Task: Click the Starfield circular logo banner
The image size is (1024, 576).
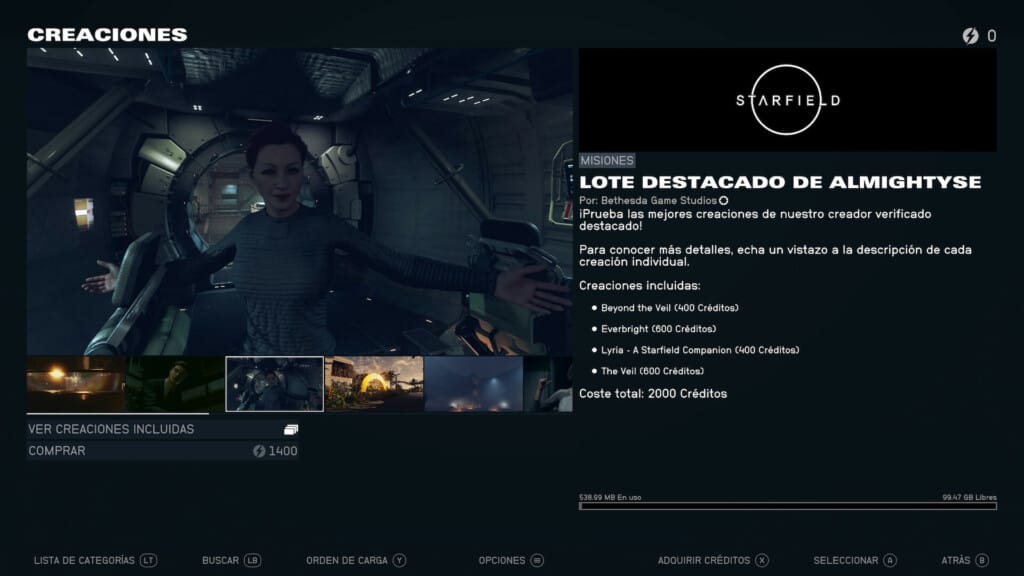Action: point(787,100)
